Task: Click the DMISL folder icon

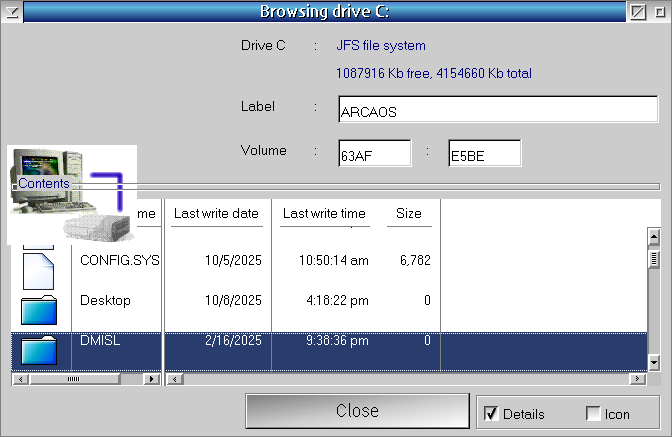Action: (38, 349)
